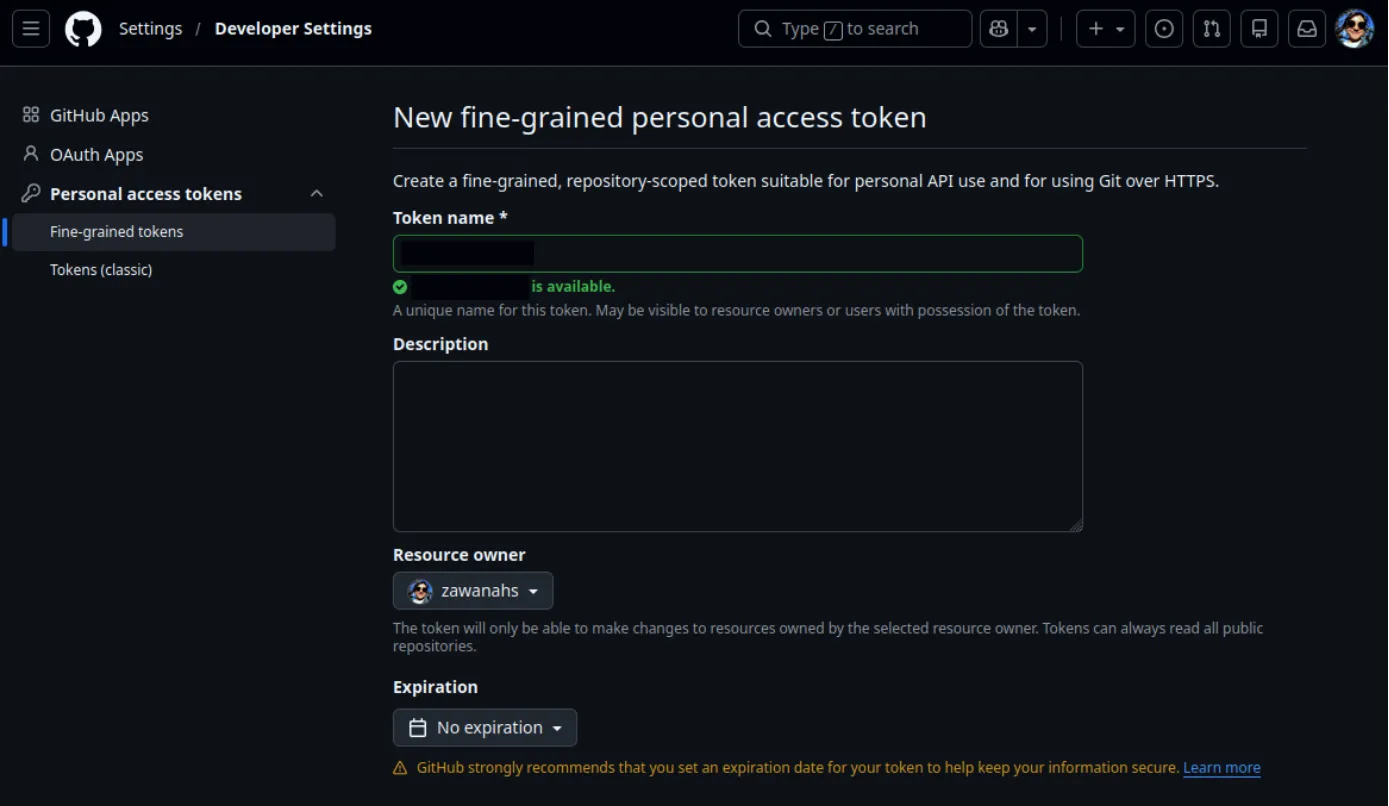Viewport: 1389px width, 806px height.
Task: Click the 'Expiration' label
Action: click(435, 687)
